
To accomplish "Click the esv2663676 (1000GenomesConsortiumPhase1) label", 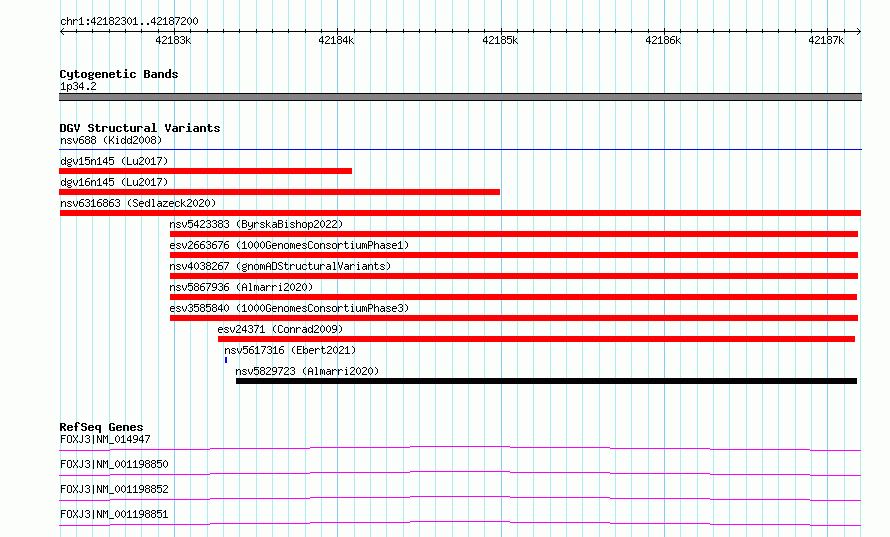I will click(x=289, y=245).
